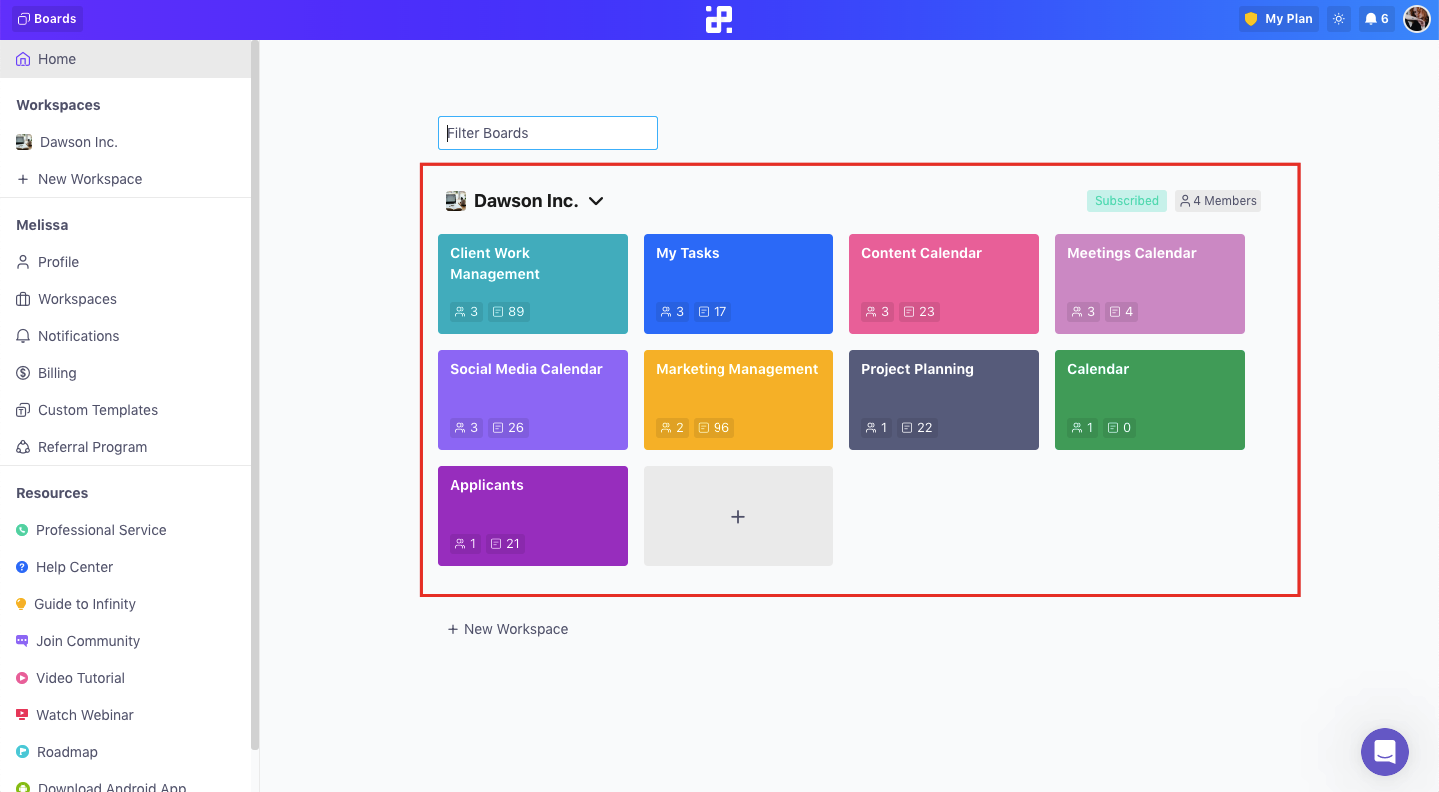Expand the Dawson Inc. workspace chevron
The height and width of the screenshot is (792, 1439).
[596, 201]
